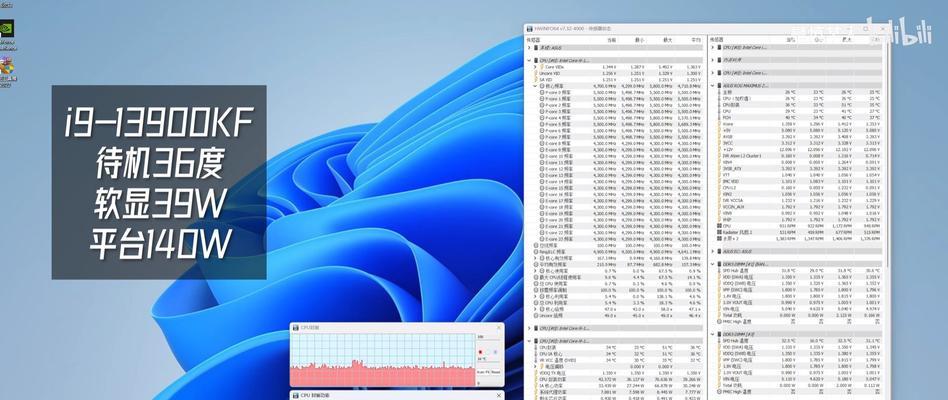Viewport: 948px width, 400px height.
Task: Click the Ring/LLC frequency clock icon
Action: click(x=536, y=251)
